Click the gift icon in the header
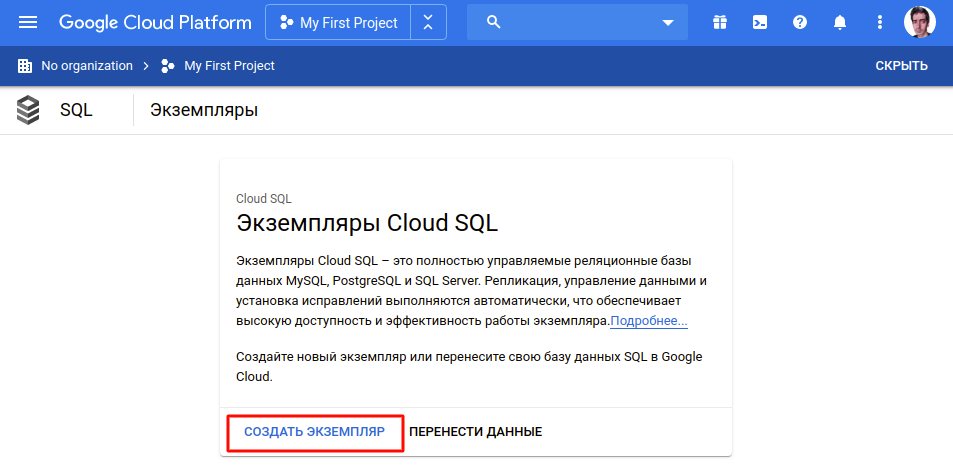Screen dimensions: 953x469 coord(720,22)
